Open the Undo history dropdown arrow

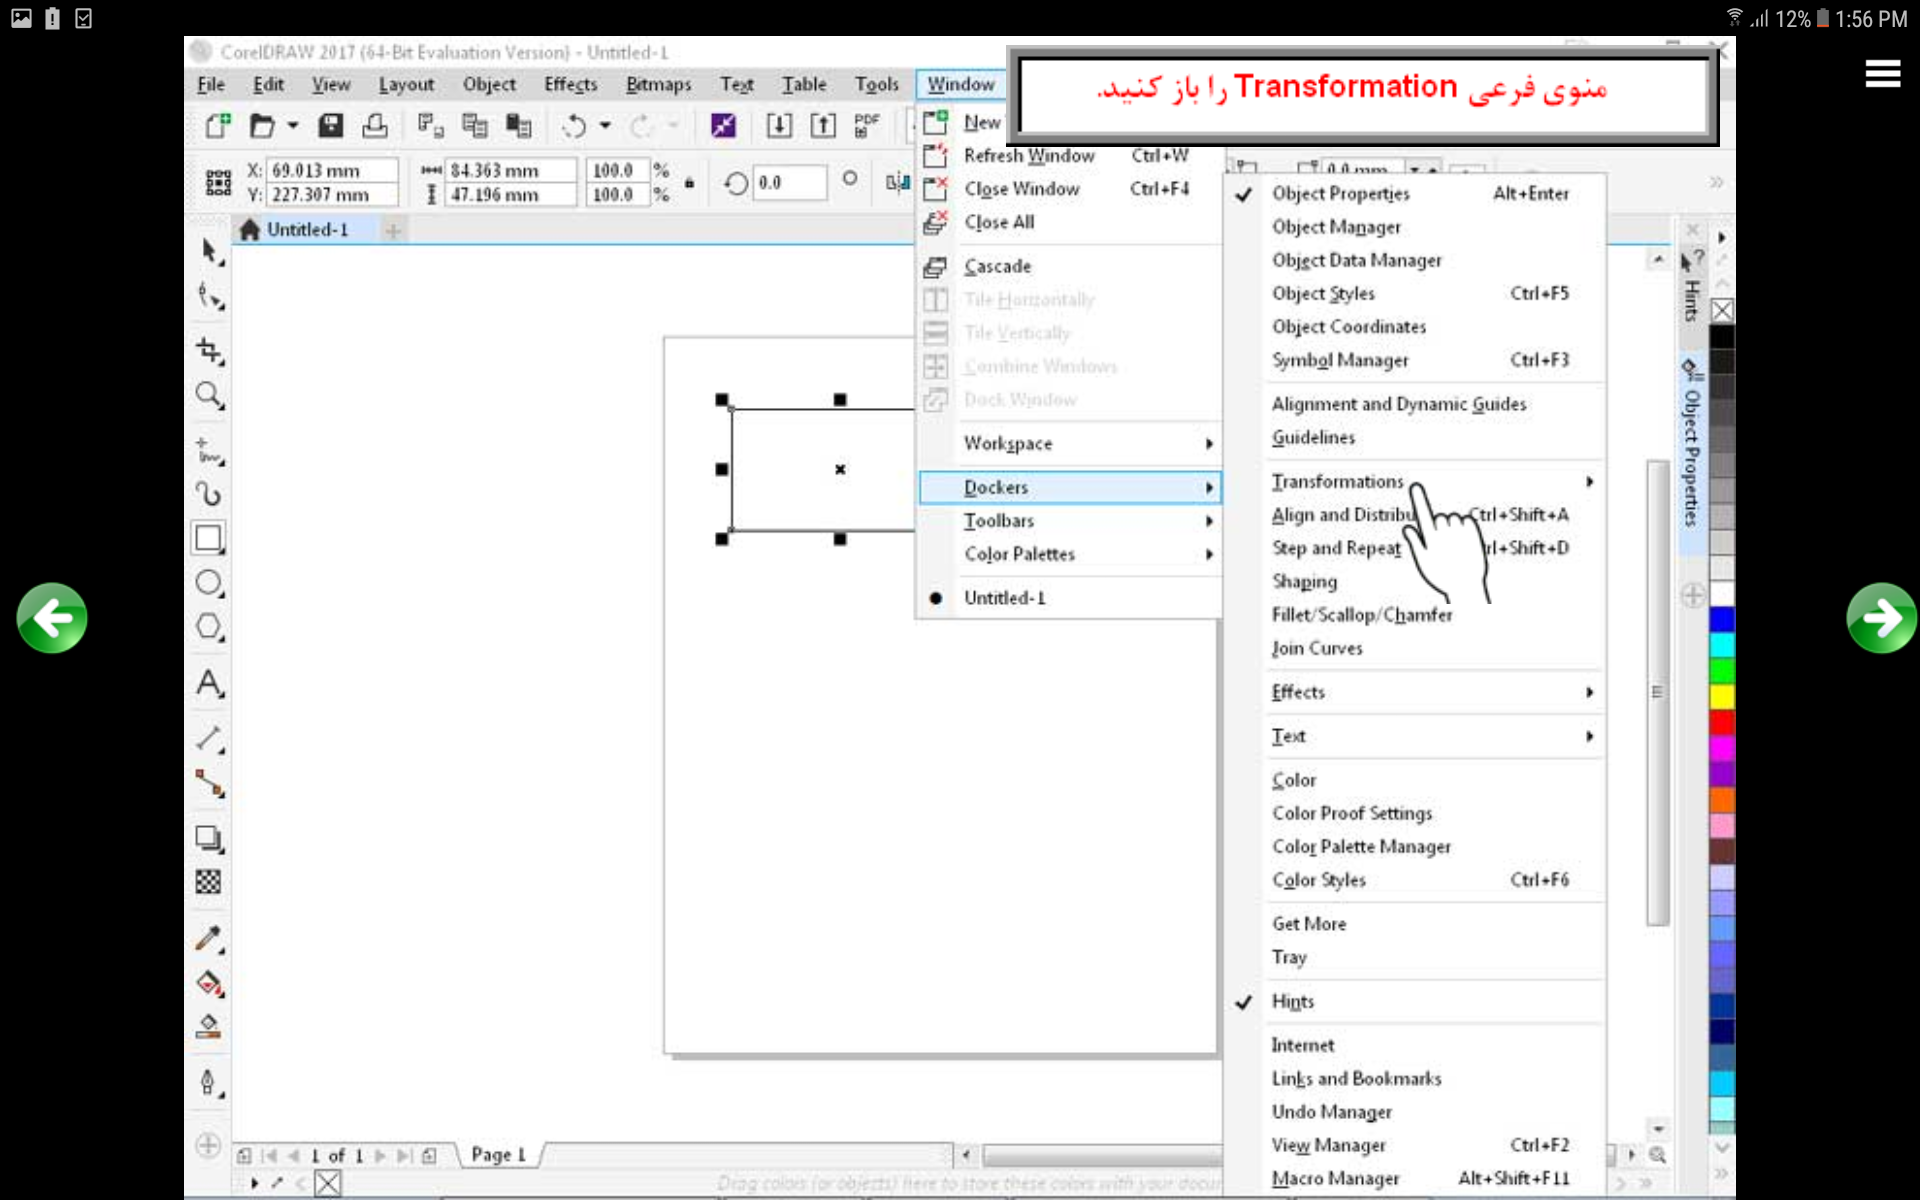click(605, 126)
